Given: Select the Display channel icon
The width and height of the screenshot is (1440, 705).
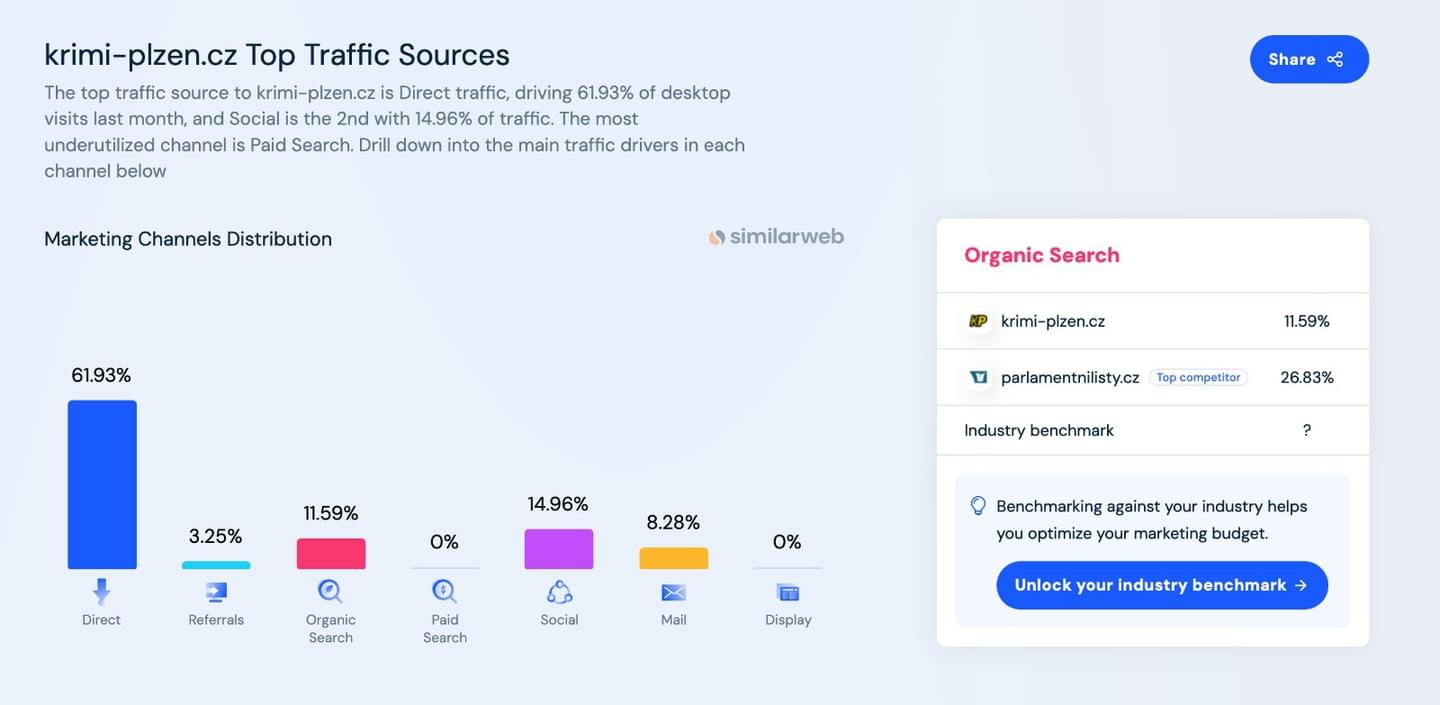Looking at the screenshot, I should [788, 593].
